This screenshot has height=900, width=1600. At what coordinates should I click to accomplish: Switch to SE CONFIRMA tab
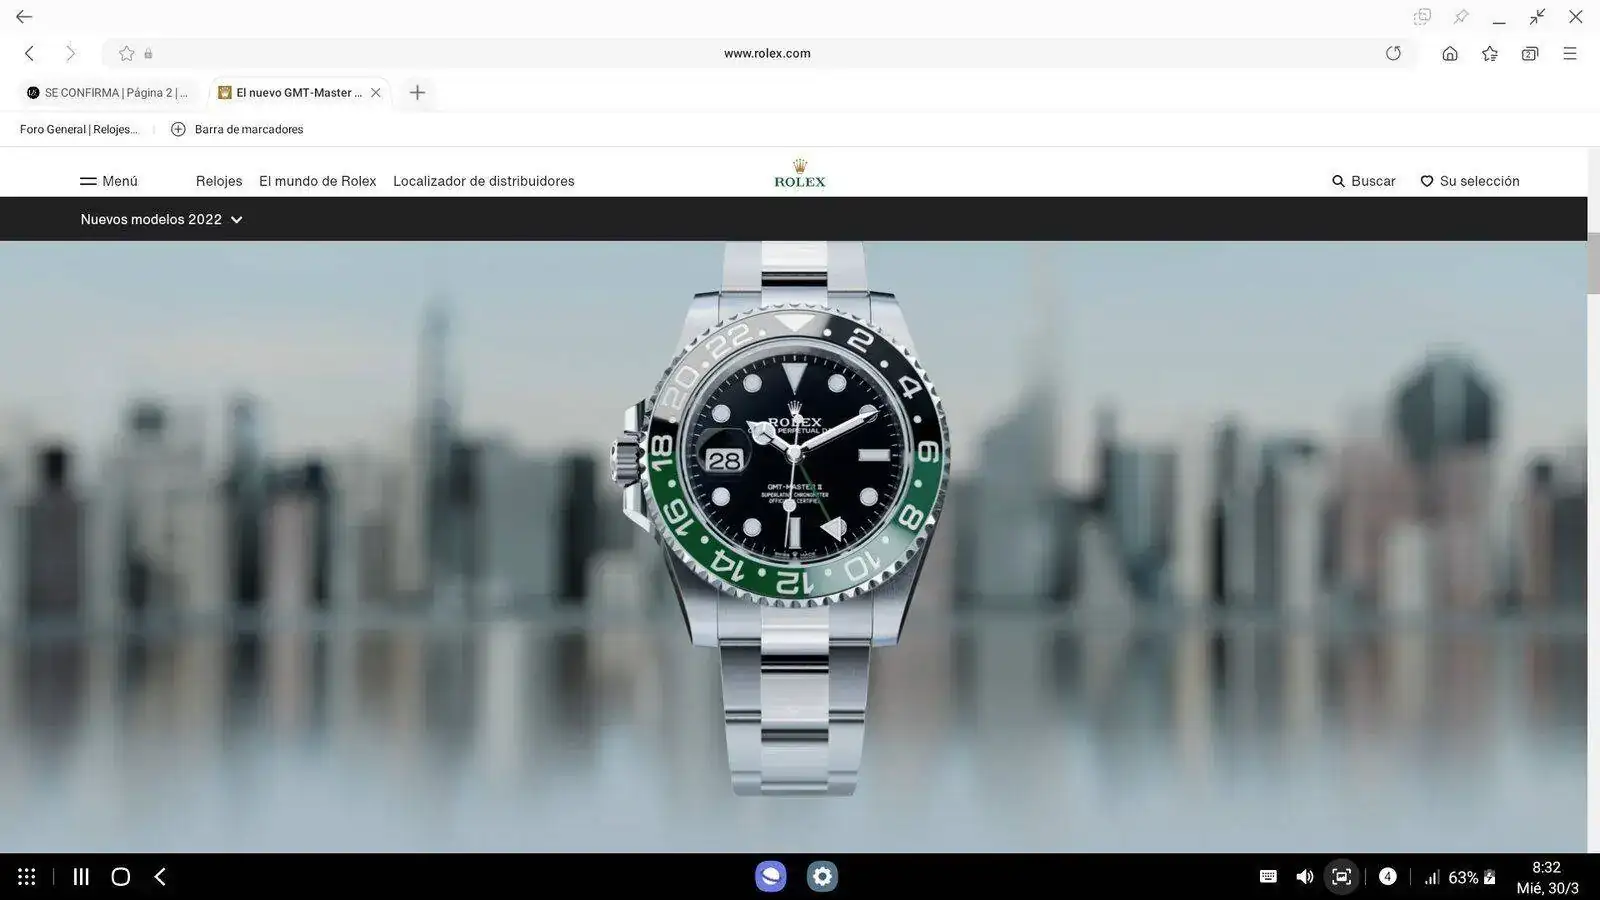(108, 93)
